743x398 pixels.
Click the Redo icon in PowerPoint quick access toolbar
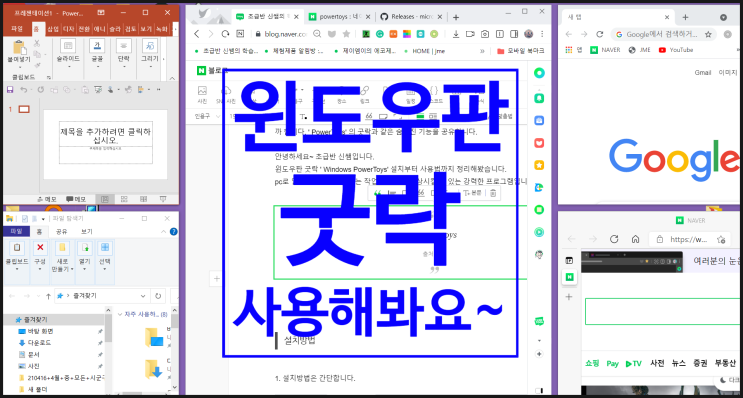pos(41,89)
